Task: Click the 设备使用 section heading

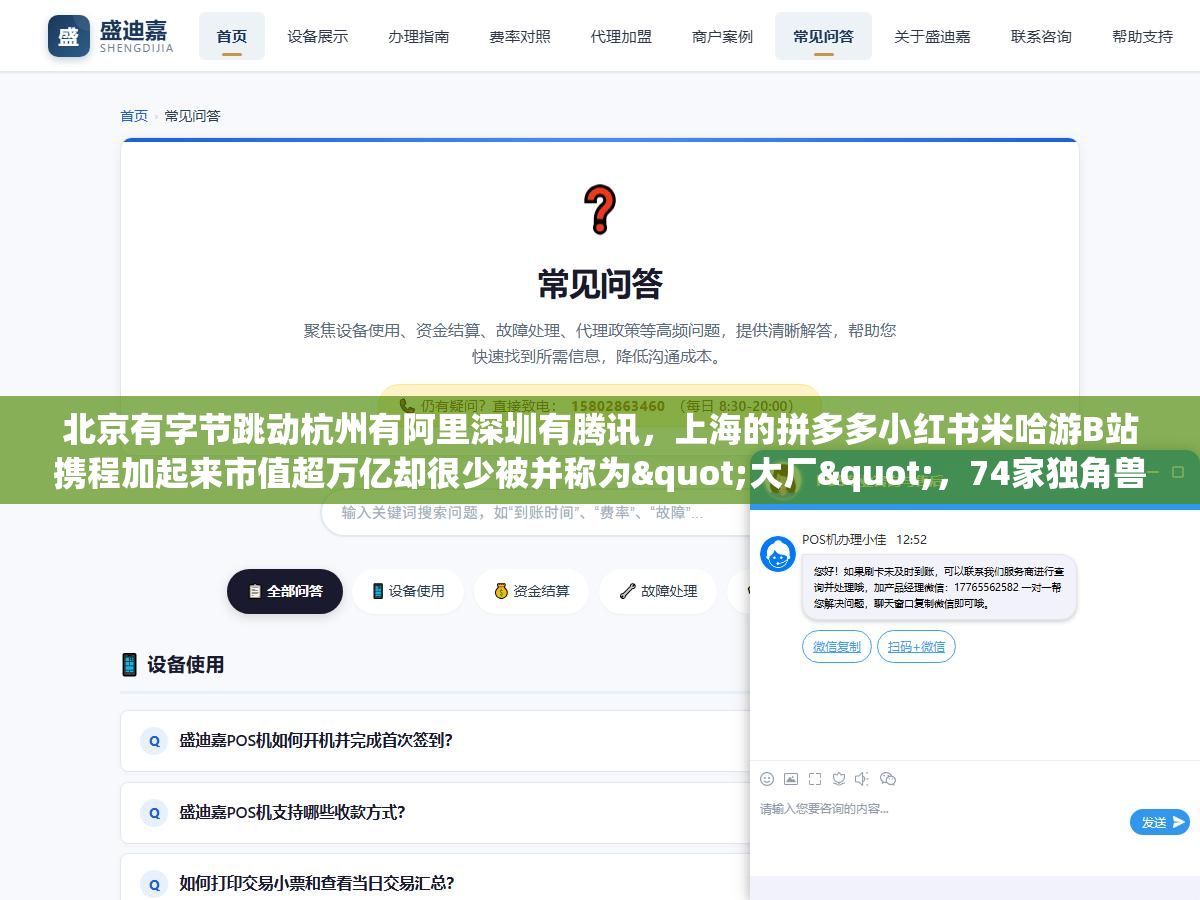Action: pyautogui.click(x=185, y=664)
